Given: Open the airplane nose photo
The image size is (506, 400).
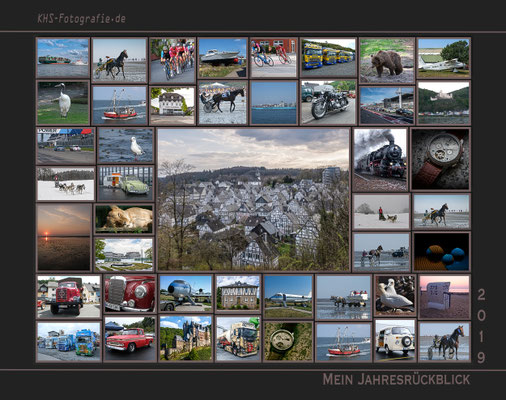Looking at the screenshot, I should click(x=186, y=294).
